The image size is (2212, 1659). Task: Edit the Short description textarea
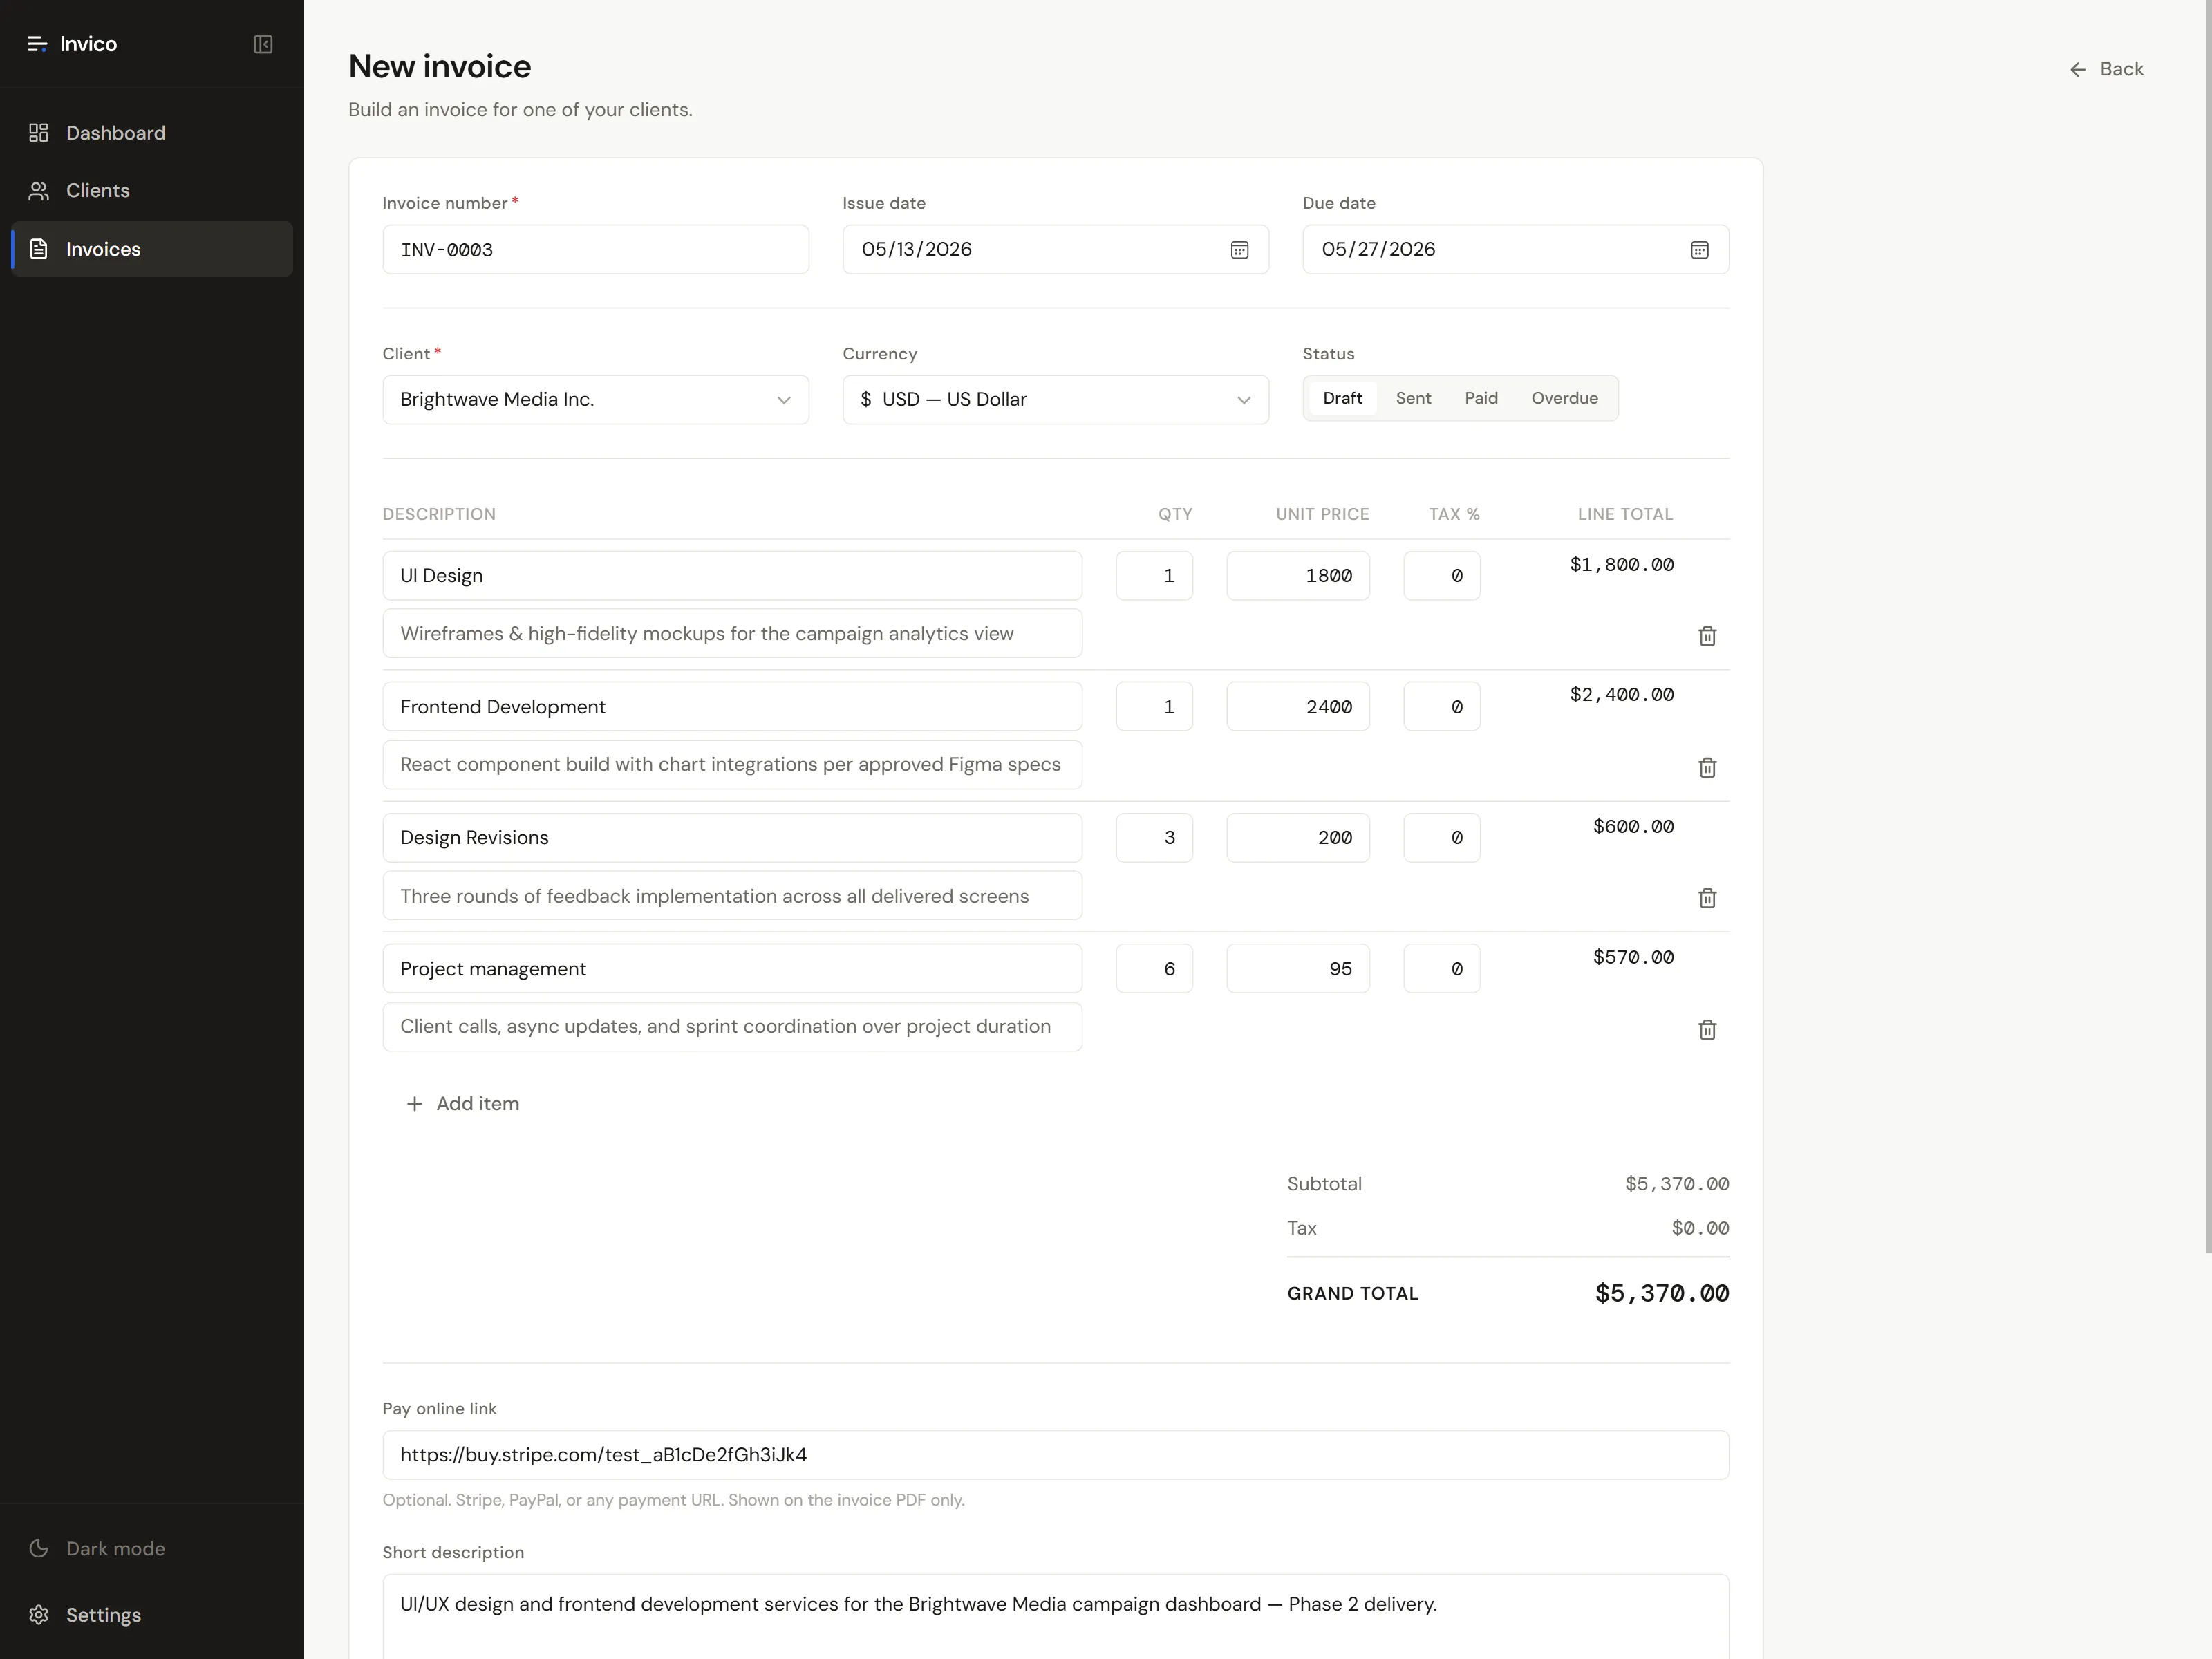[x=1055, y=1617]
